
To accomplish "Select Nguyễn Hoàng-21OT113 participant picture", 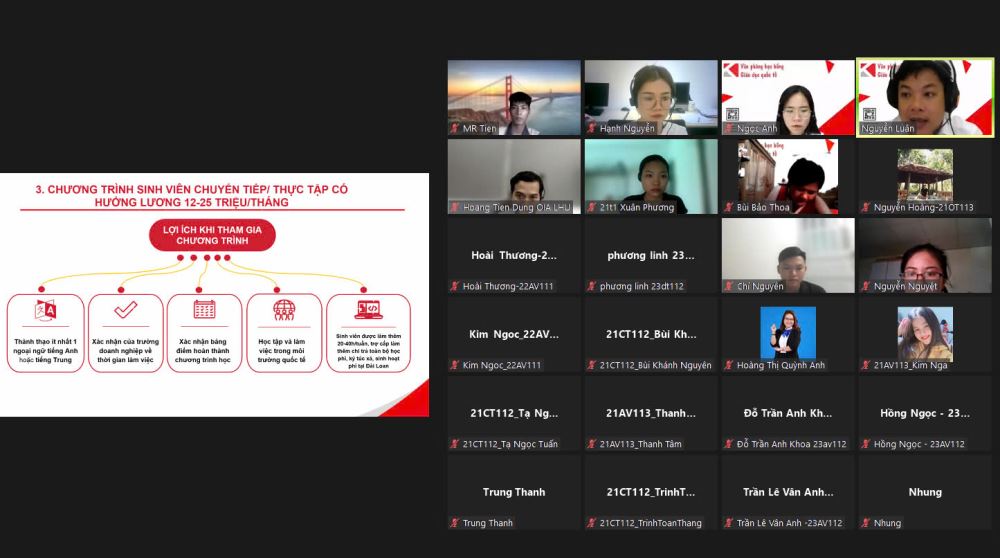I will pyautogui.click(x=924, y=173).
